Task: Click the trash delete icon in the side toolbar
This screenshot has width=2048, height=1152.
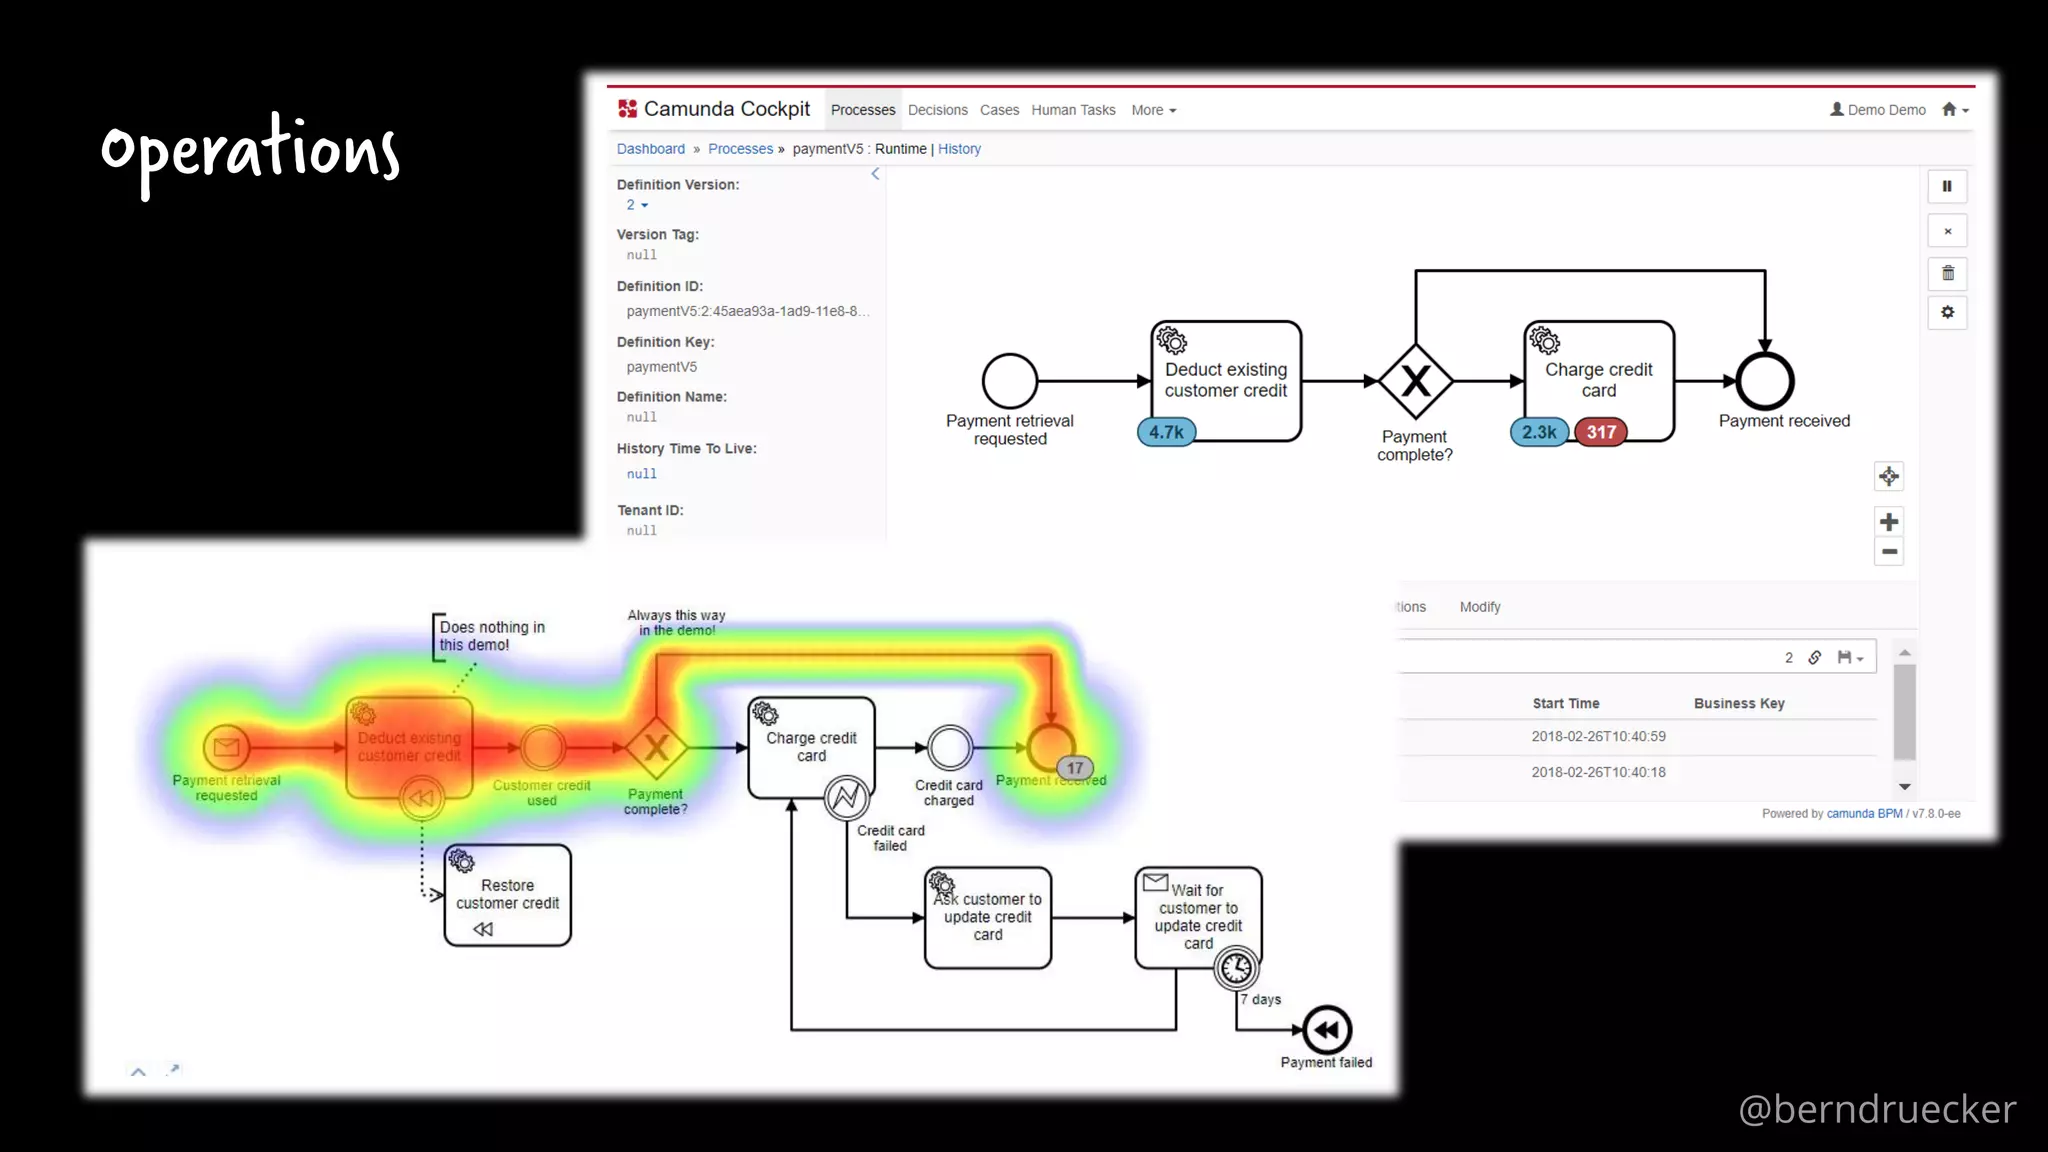Action: 1947,273
